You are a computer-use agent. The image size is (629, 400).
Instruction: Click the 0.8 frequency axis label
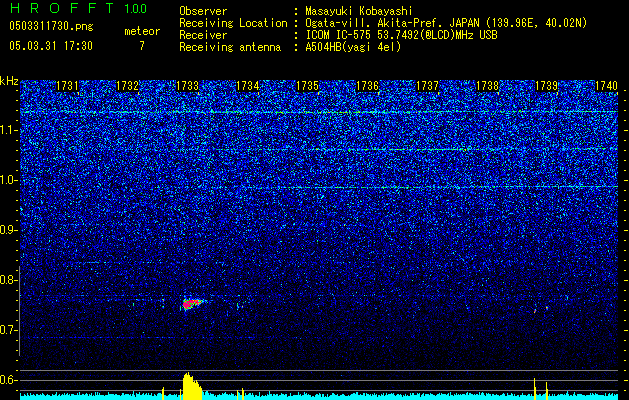pyautogui.click(x=8, y=280)
